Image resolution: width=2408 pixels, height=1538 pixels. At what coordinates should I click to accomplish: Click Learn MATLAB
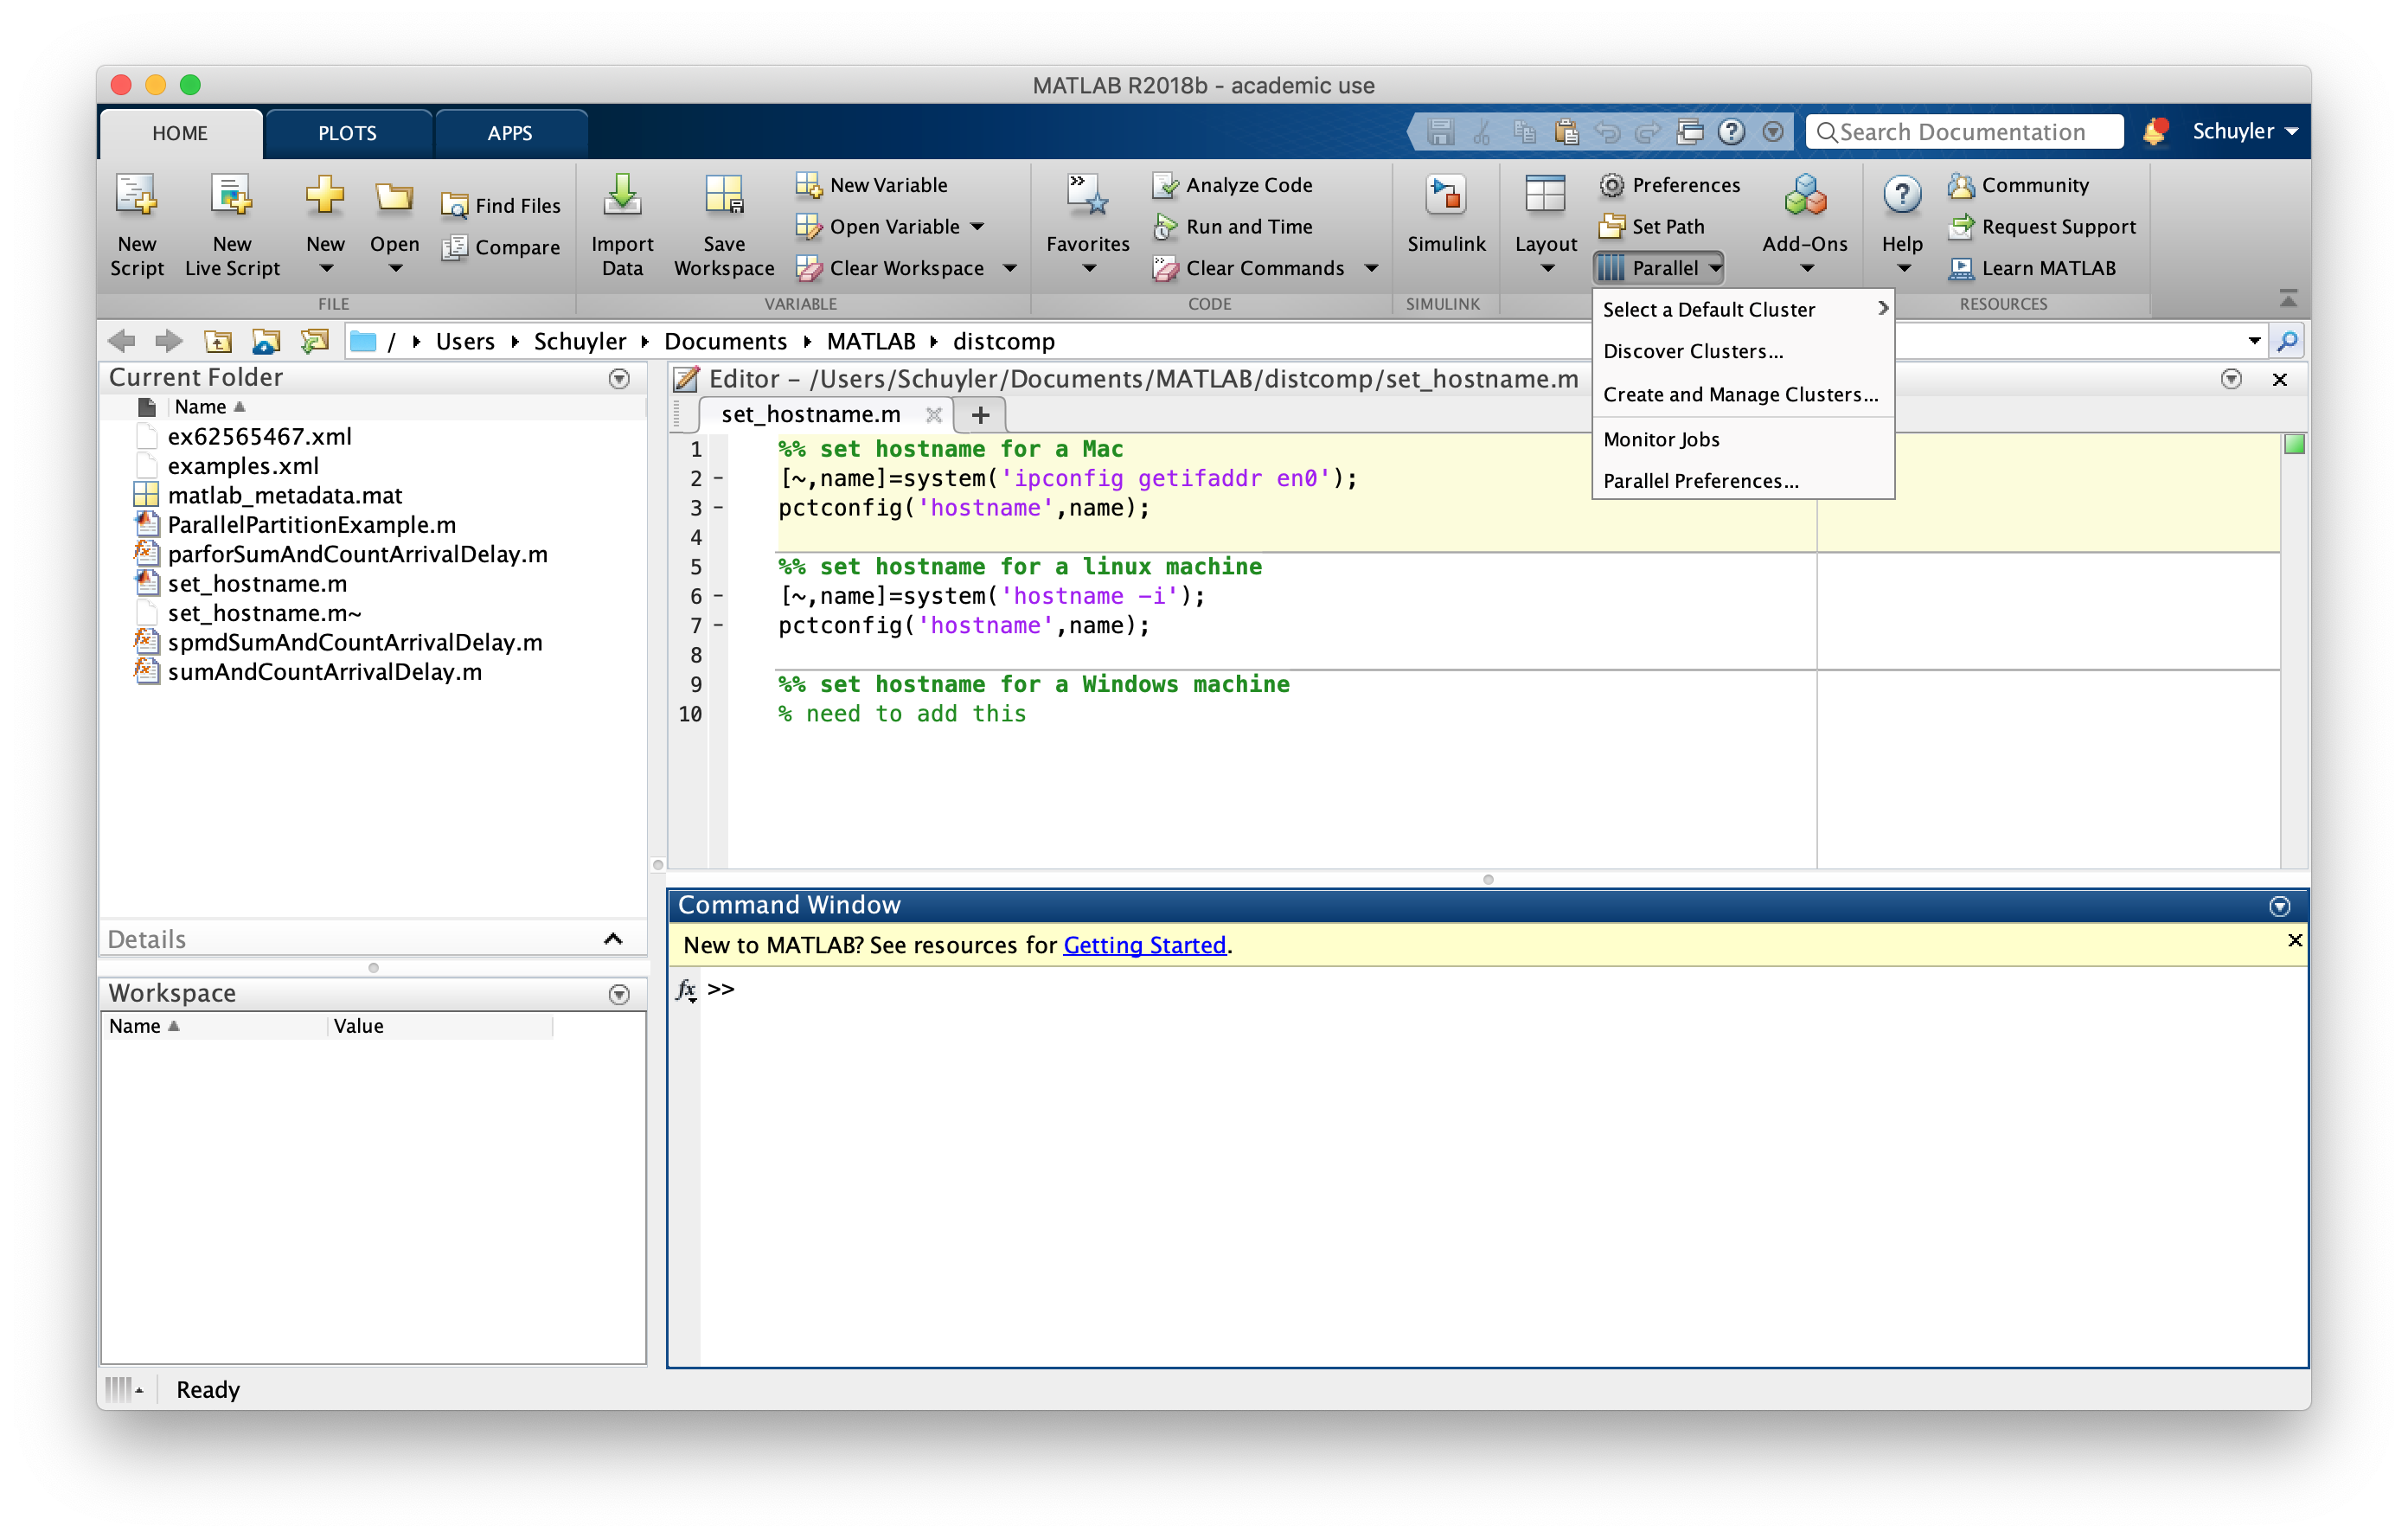point(2032,268)
